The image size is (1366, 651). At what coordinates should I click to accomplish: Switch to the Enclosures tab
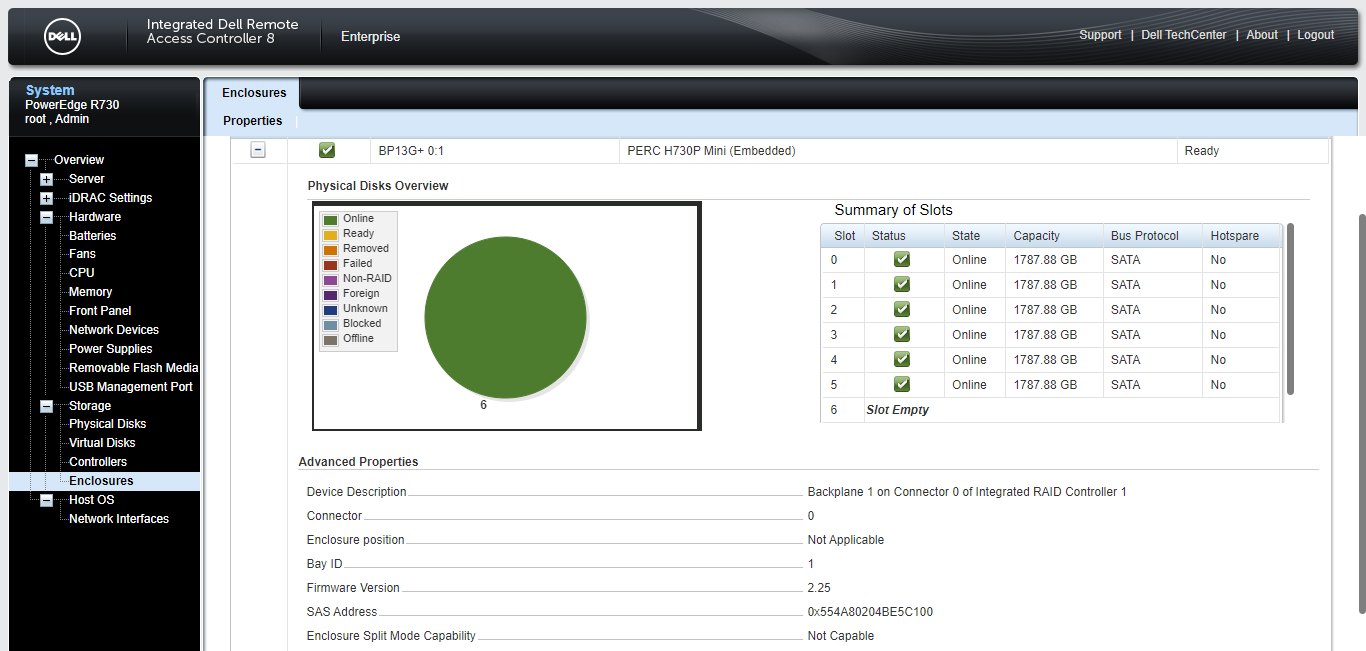(x=254, y=93)
